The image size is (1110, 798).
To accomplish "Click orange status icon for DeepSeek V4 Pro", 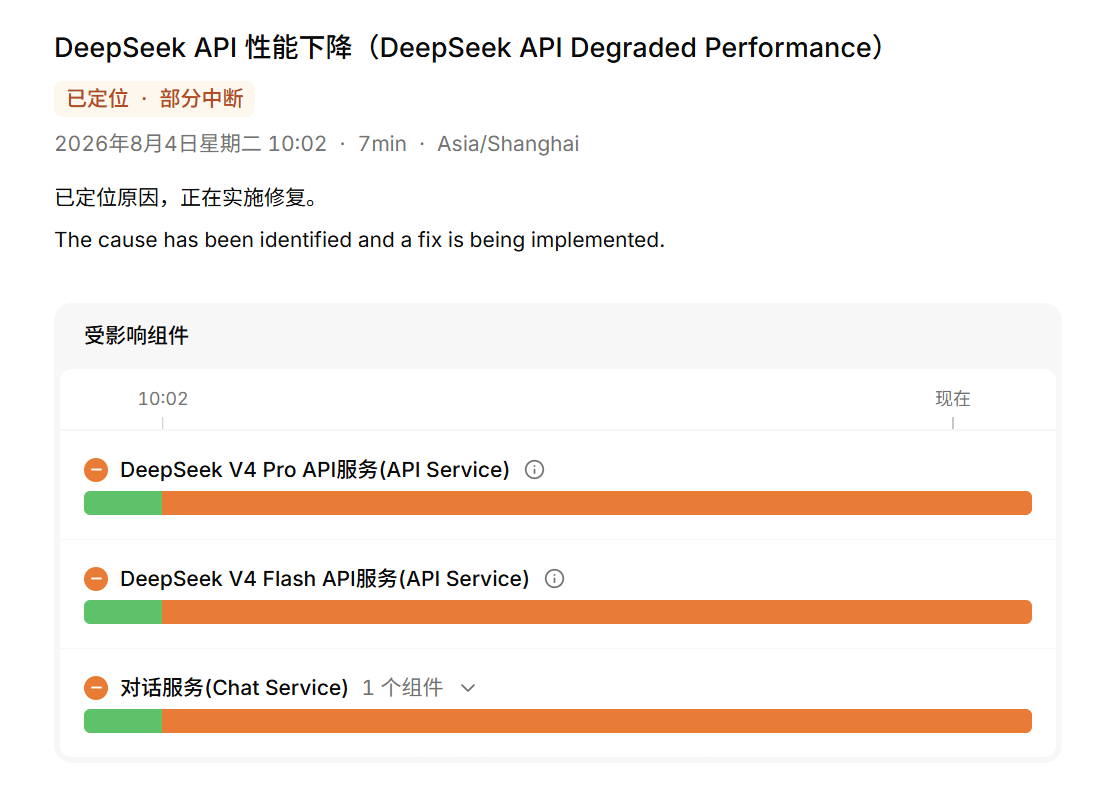I will tap(96, 469).
